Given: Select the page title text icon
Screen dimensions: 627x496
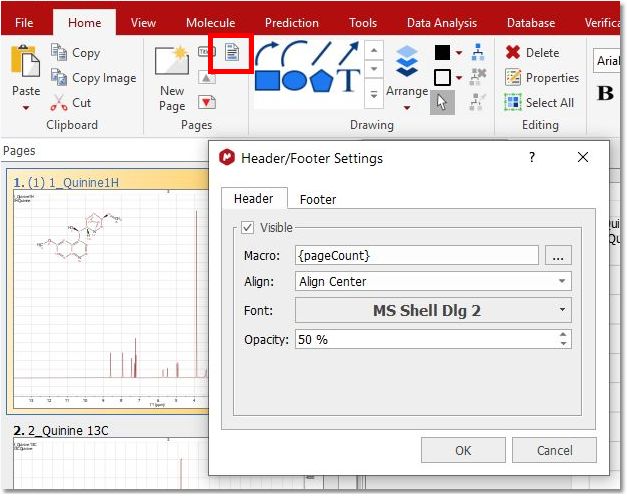Looking at the screenshot, I should pos(206,52).
